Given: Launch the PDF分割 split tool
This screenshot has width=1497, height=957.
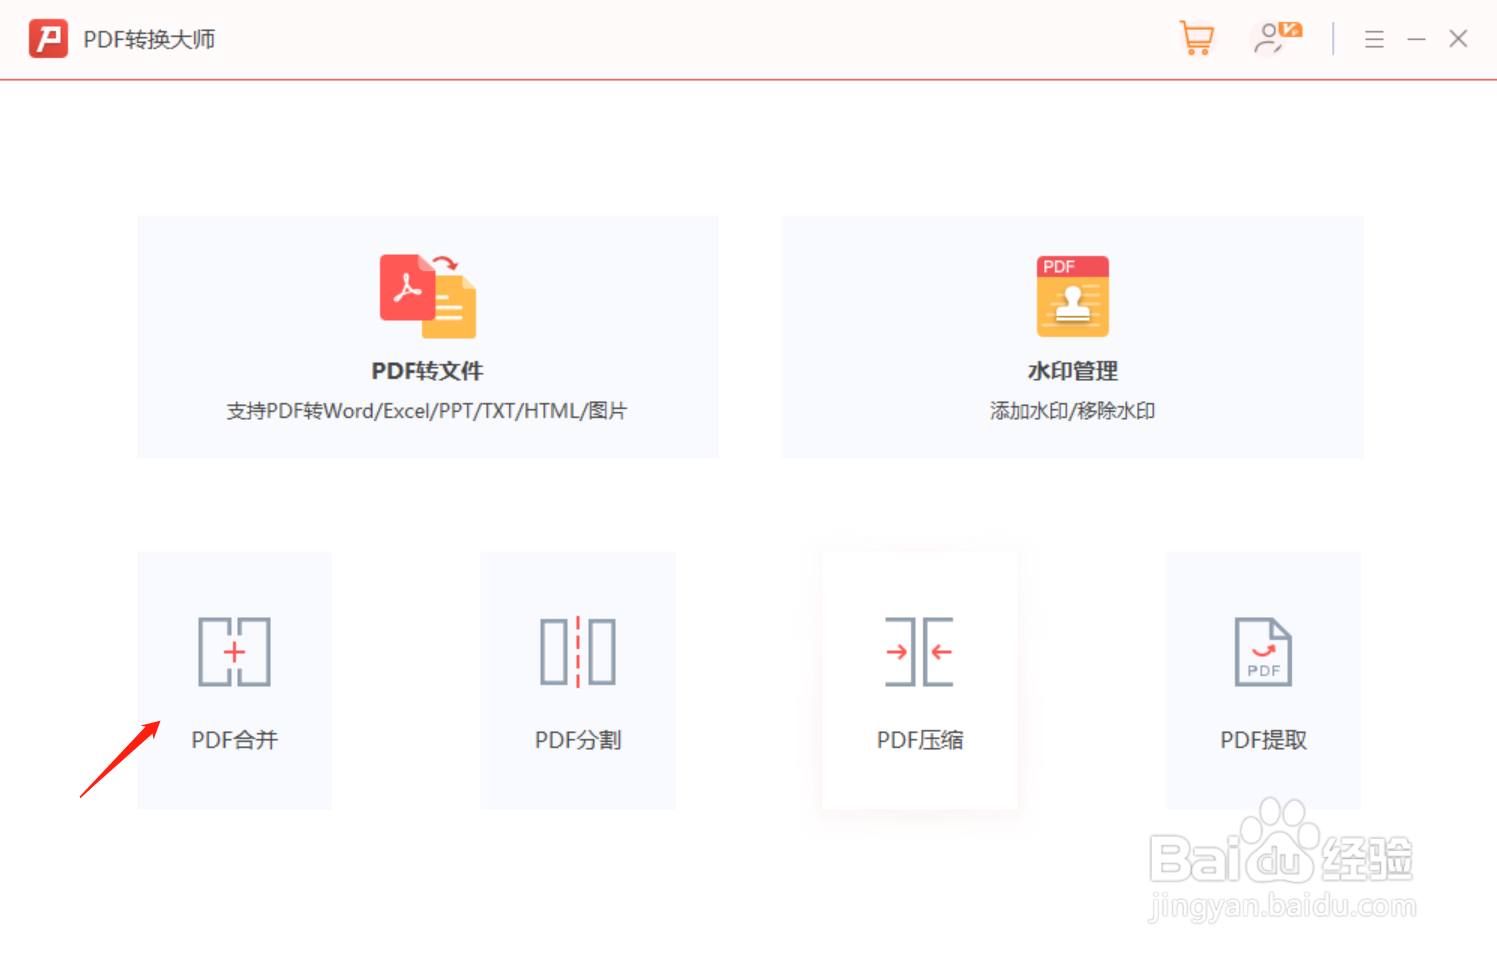Looking at the screenshot, I should coord(577,680).
